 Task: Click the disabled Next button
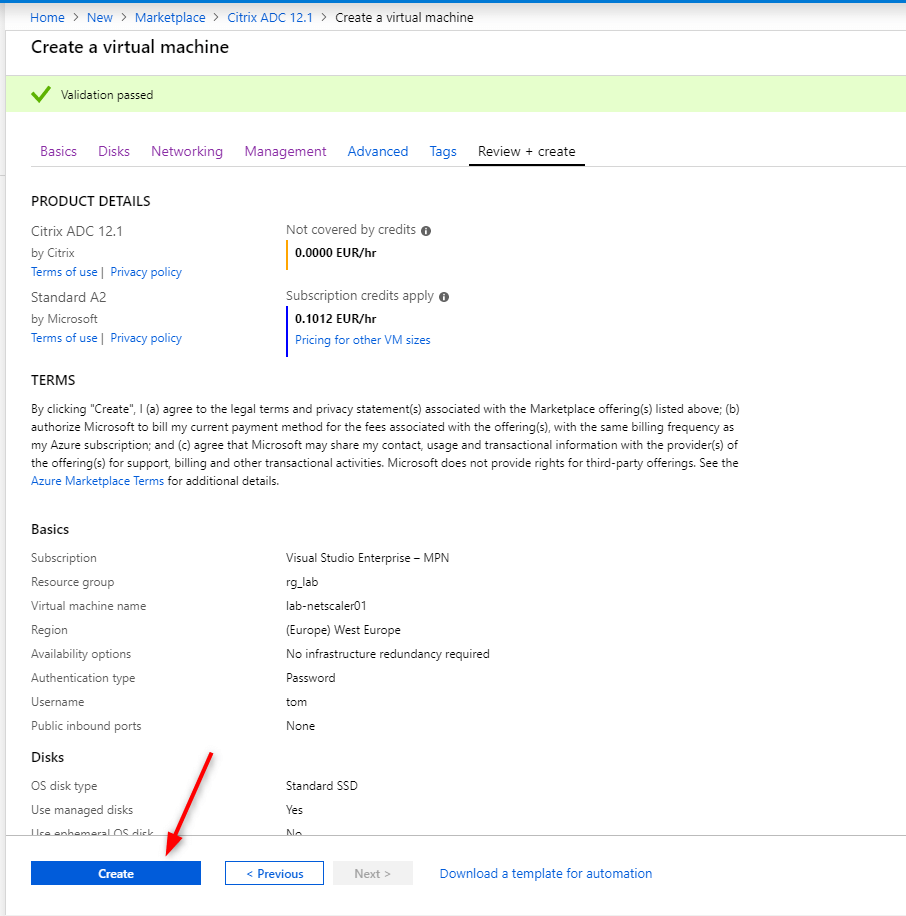pyautogui.click(x=373, y=873)
